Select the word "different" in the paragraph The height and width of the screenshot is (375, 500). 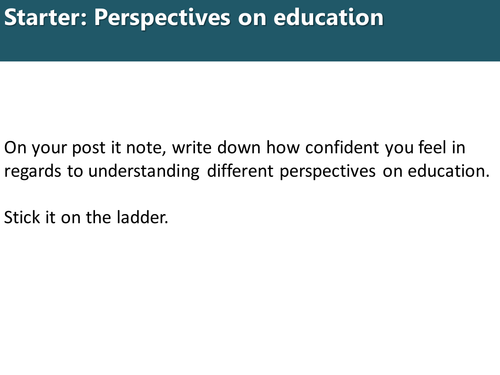(x=240, y=171)
